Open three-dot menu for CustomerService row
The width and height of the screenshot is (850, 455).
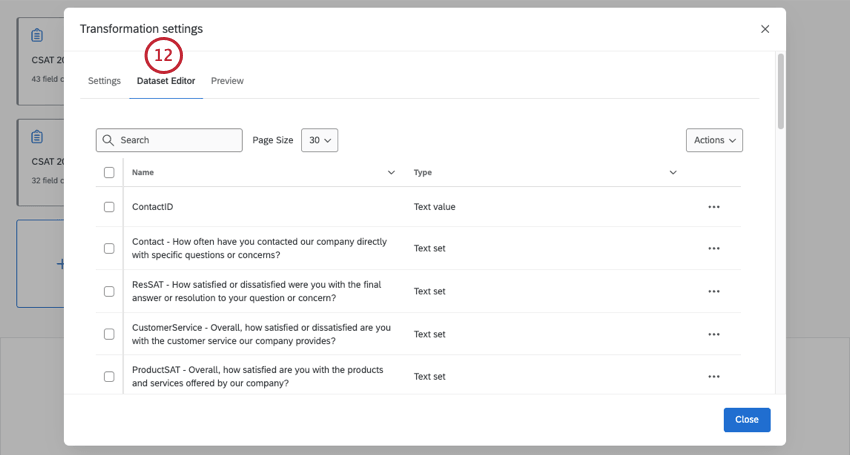pyautogui.click(x=713, y=334)
